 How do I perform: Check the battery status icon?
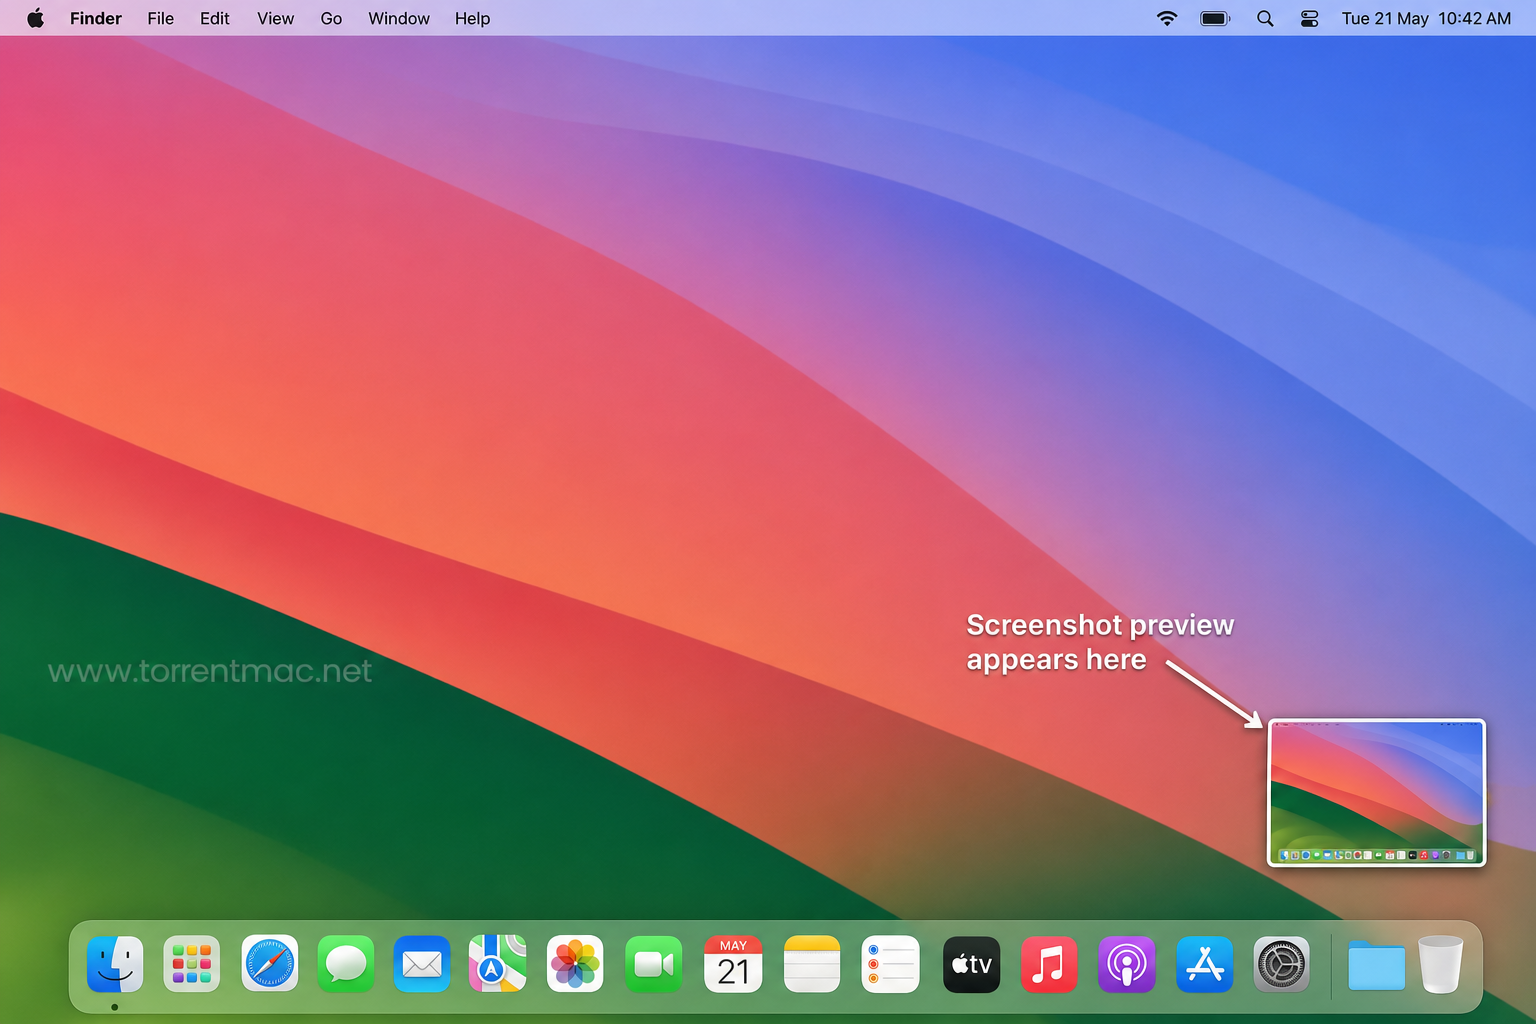tap(1215, 18)
